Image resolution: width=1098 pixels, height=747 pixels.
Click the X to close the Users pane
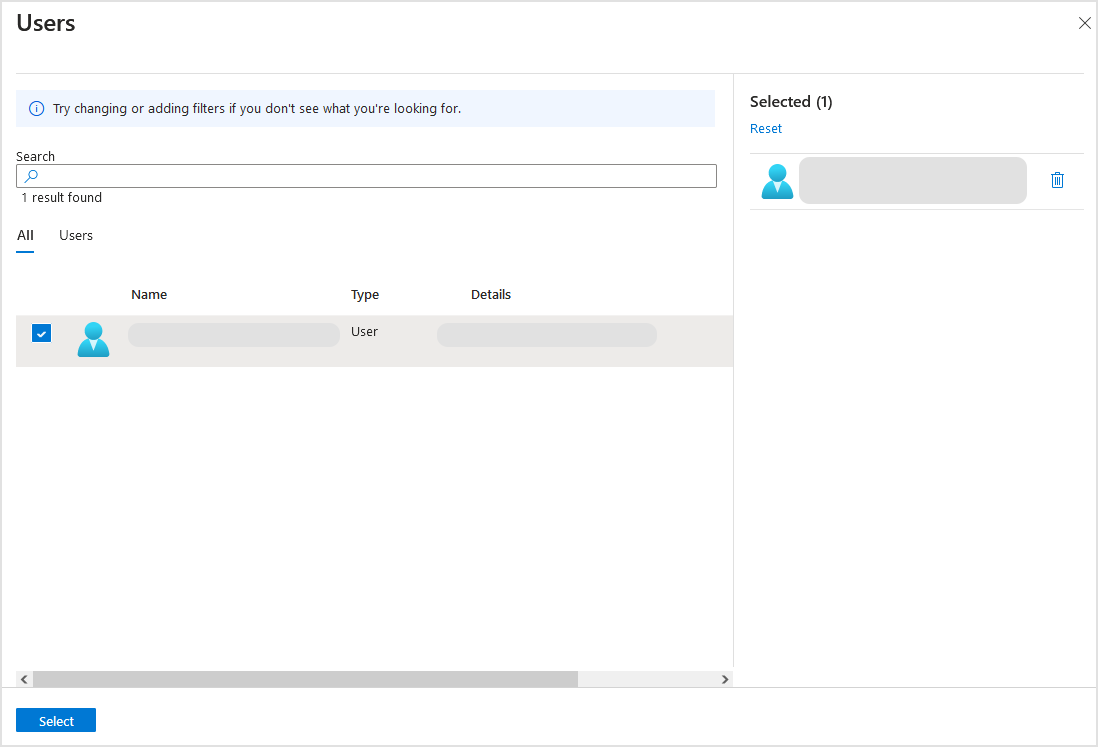coord(1085,23)
